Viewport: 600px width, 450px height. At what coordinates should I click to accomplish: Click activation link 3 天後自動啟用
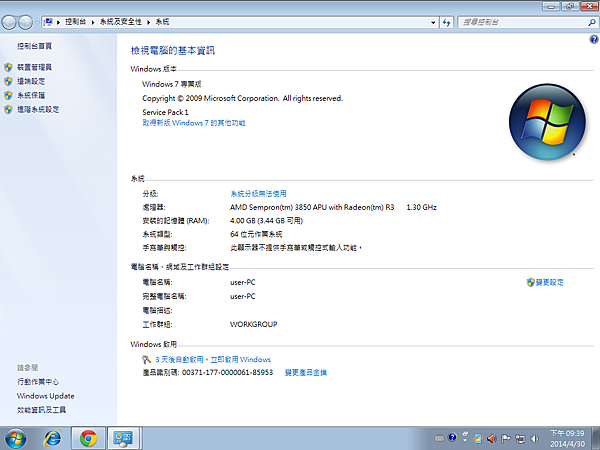point(213,359)
